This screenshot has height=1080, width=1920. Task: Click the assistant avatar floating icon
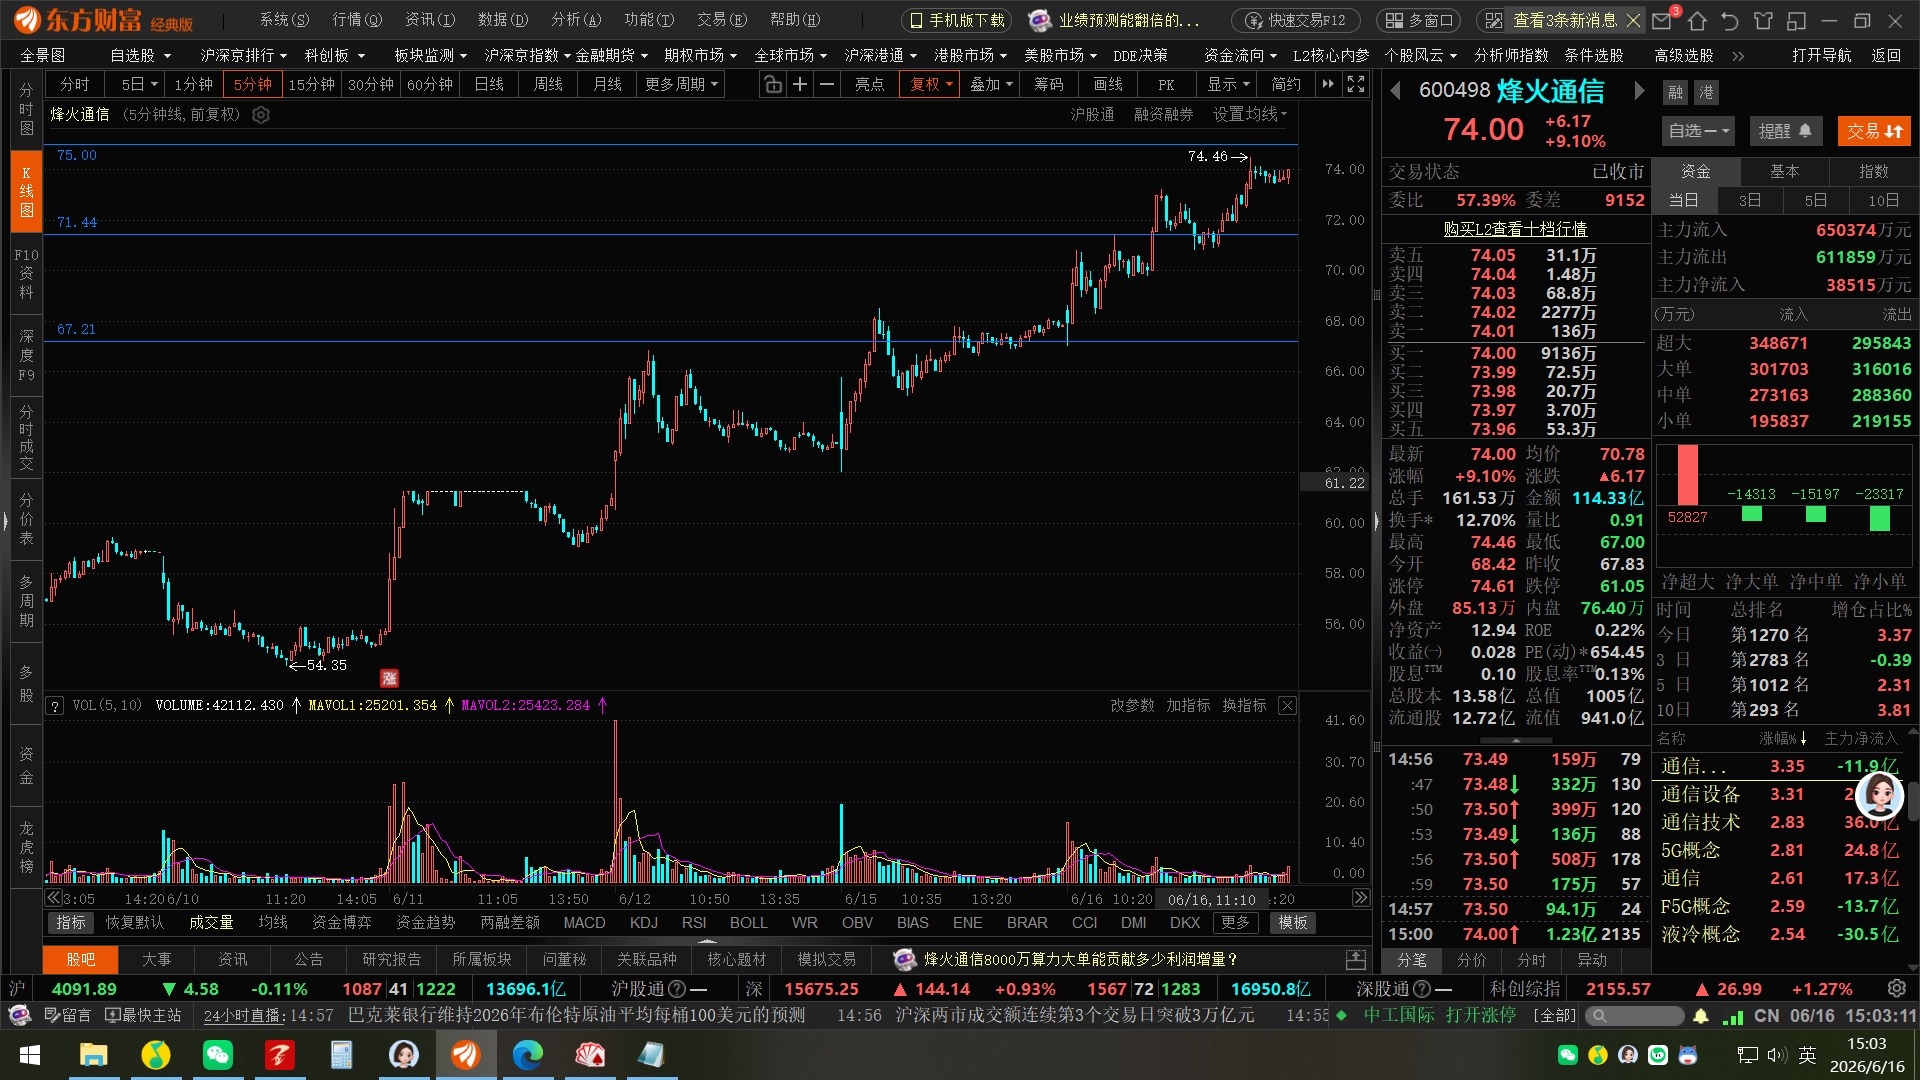(x=1879, y=796)
